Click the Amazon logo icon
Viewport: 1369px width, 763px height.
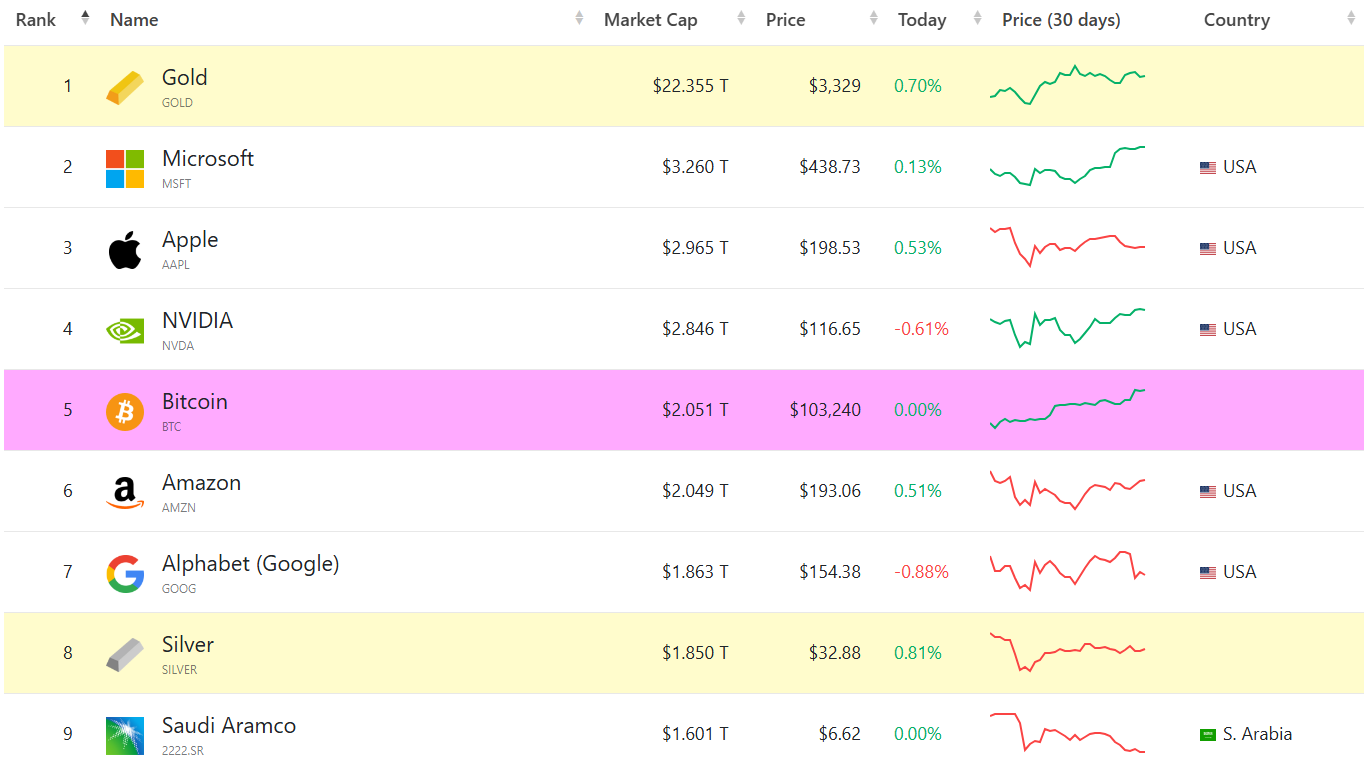click(125, 492)
